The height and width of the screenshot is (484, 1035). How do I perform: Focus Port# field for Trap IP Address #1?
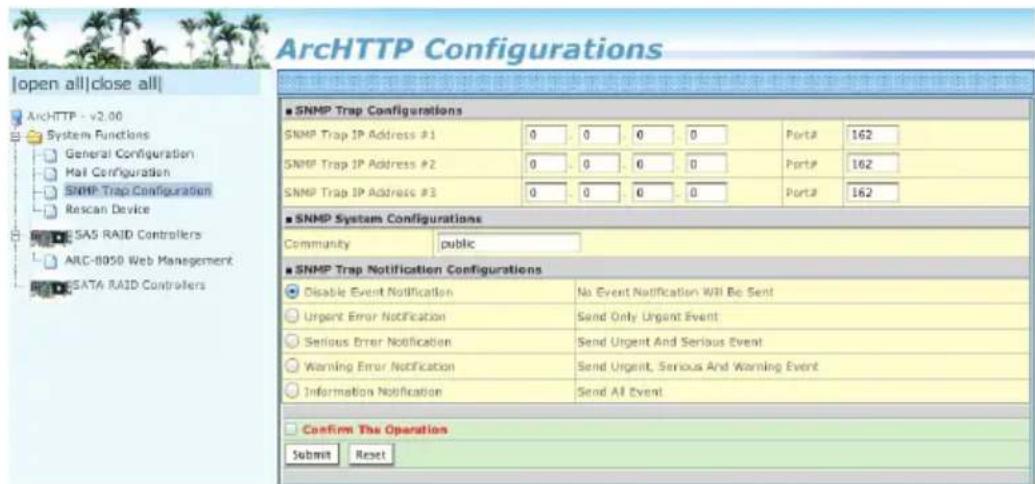[x=871, y=136]
